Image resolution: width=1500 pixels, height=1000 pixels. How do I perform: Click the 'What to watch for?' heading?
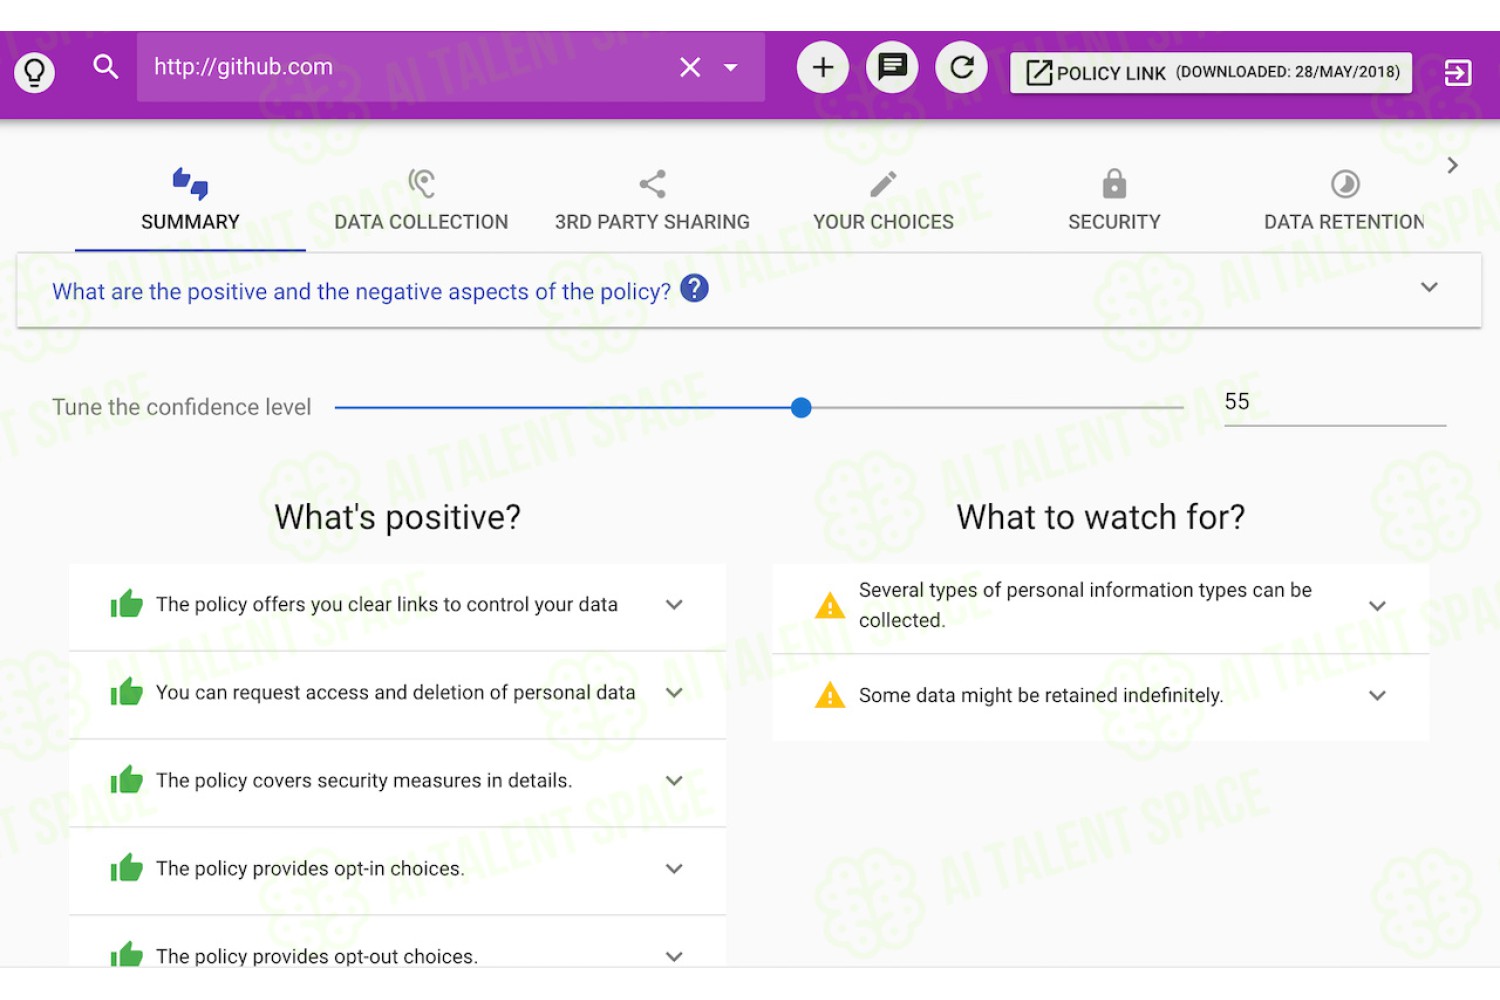1101,517
